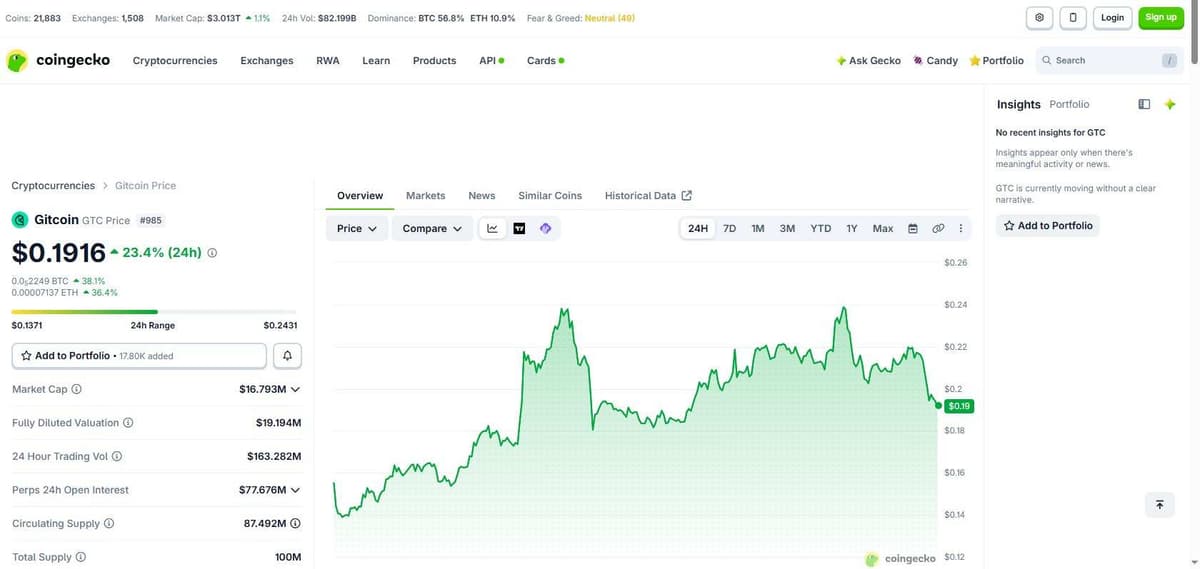
Task: Switch to TradingView chart icon
Action: (519, 228)
